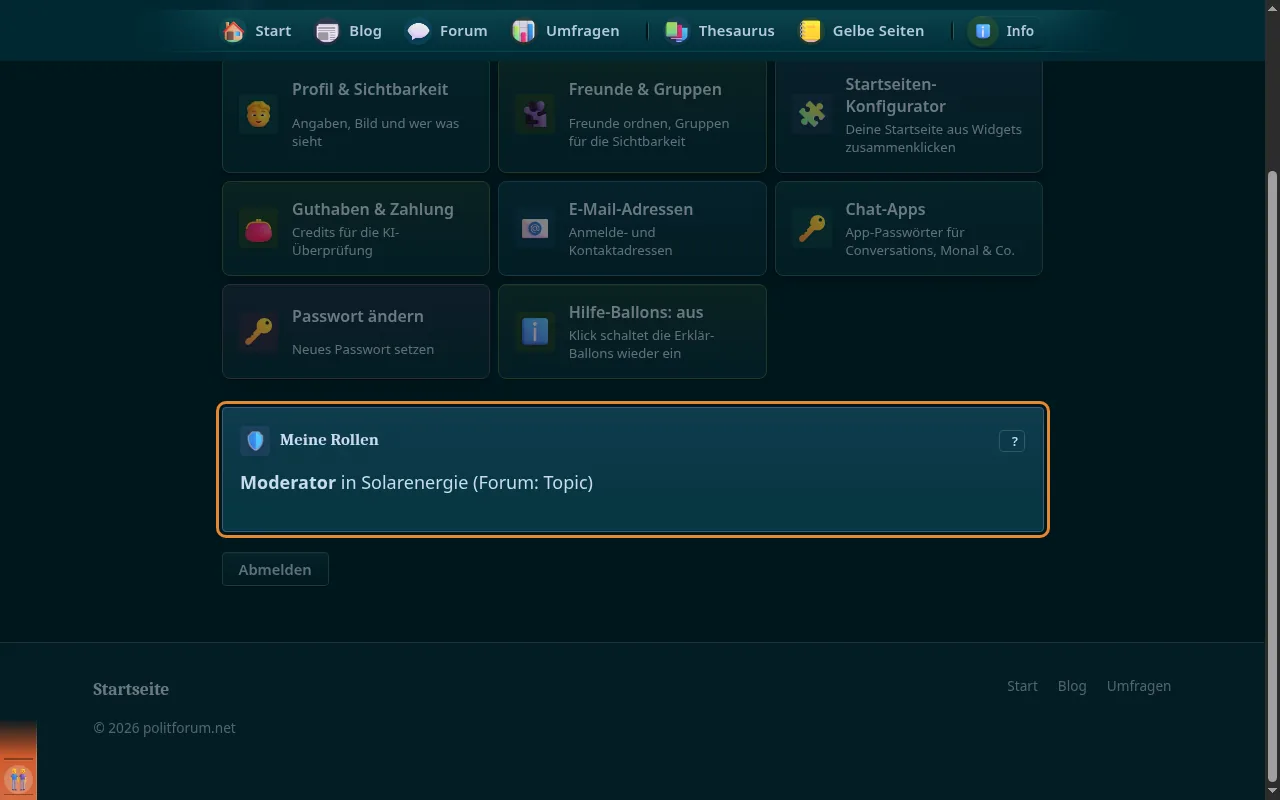Click the books icon beside Thesaurus
Screen dimensions: 1280x800
(677, 31)
